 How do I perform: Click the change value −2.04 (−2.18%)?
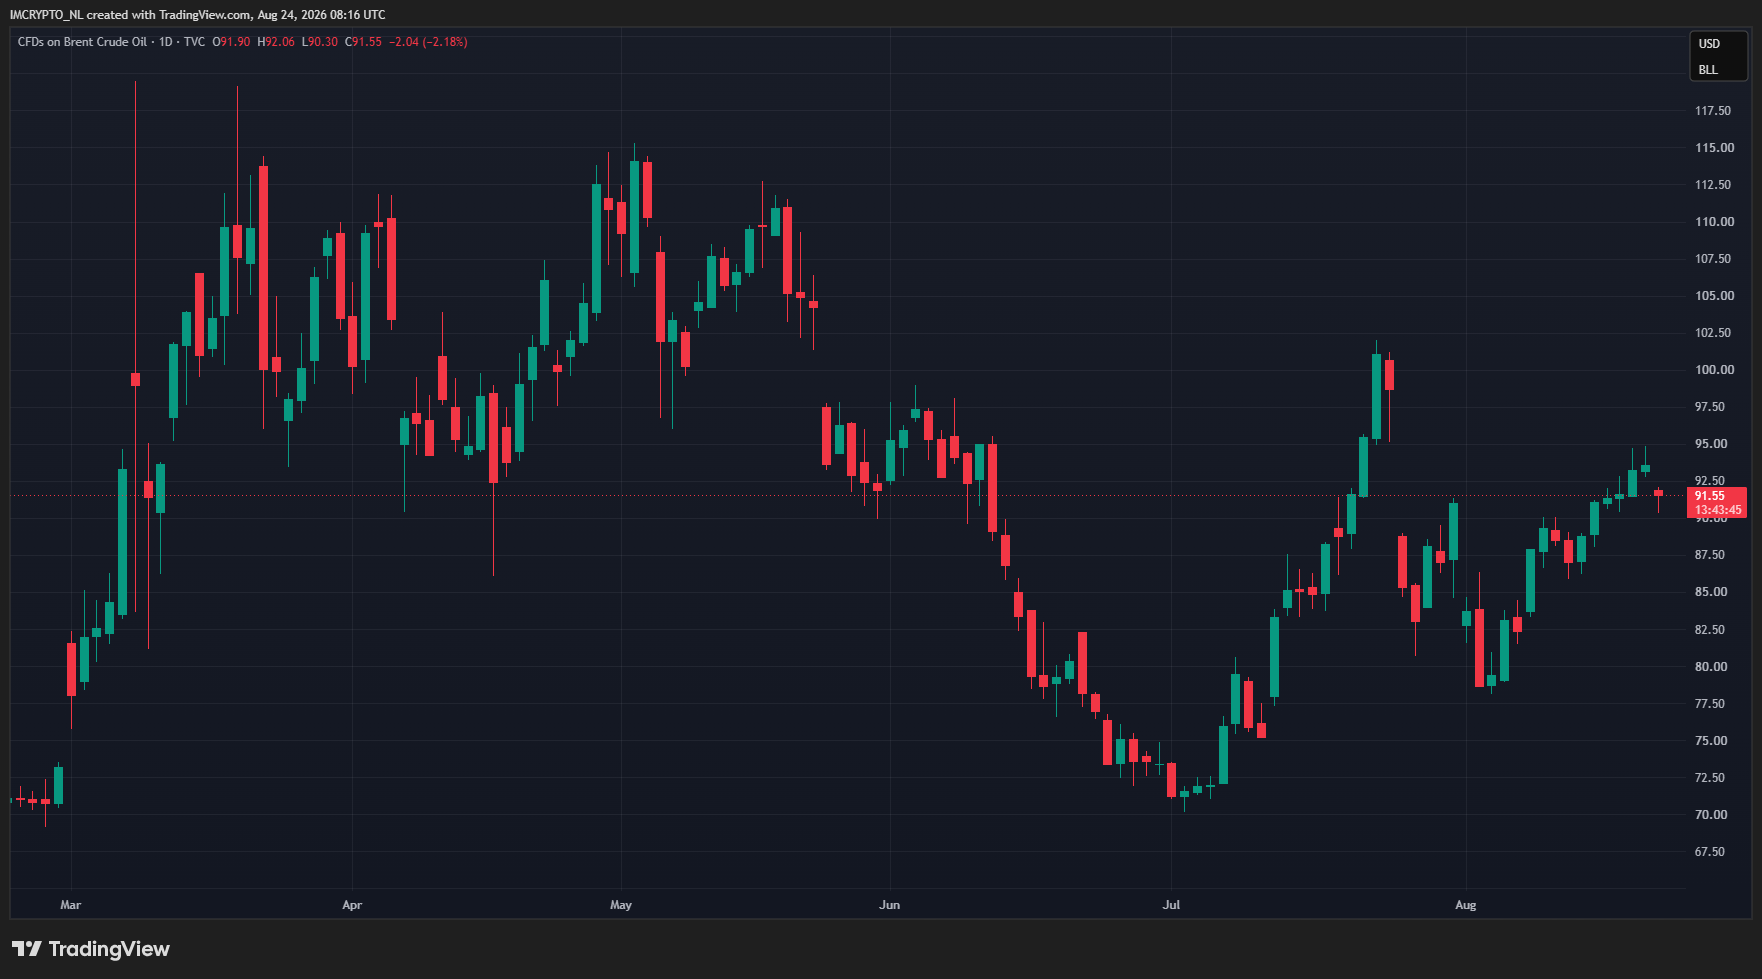pyautogui.click(x=428, y=42)
